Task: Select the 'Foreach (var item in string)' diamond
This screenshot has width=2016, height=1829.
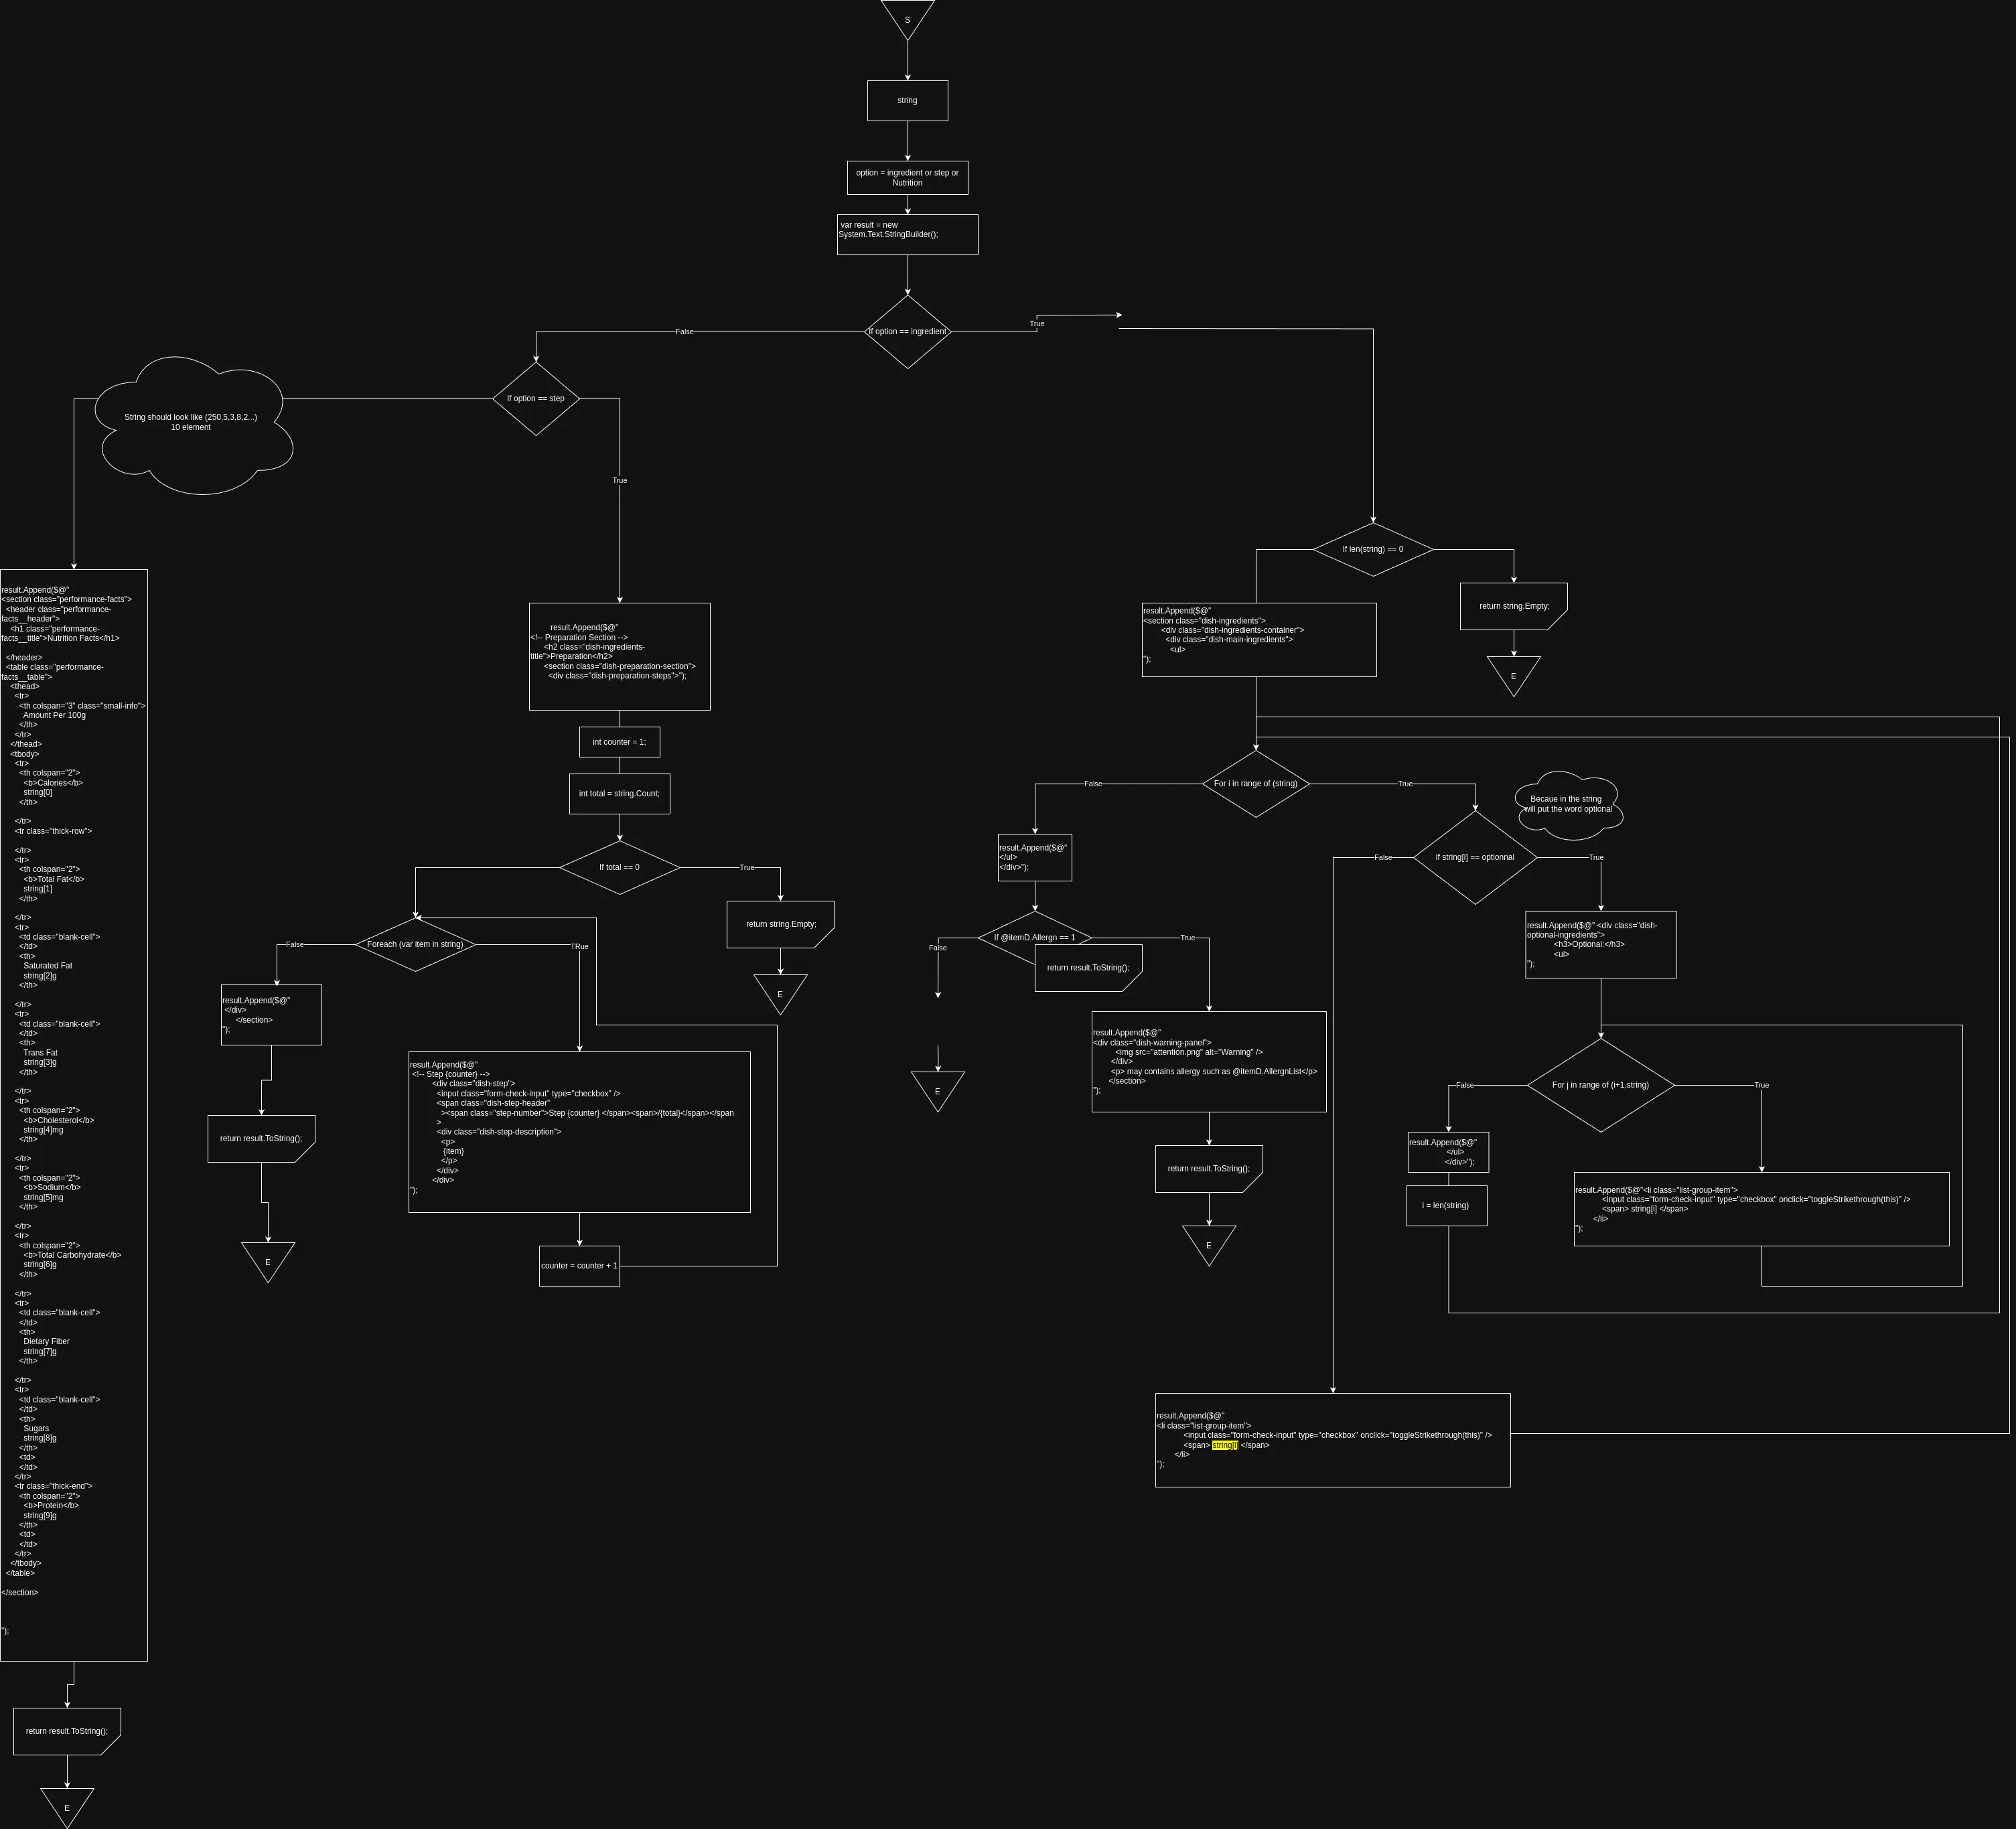Action: click(x=415, y=945)
